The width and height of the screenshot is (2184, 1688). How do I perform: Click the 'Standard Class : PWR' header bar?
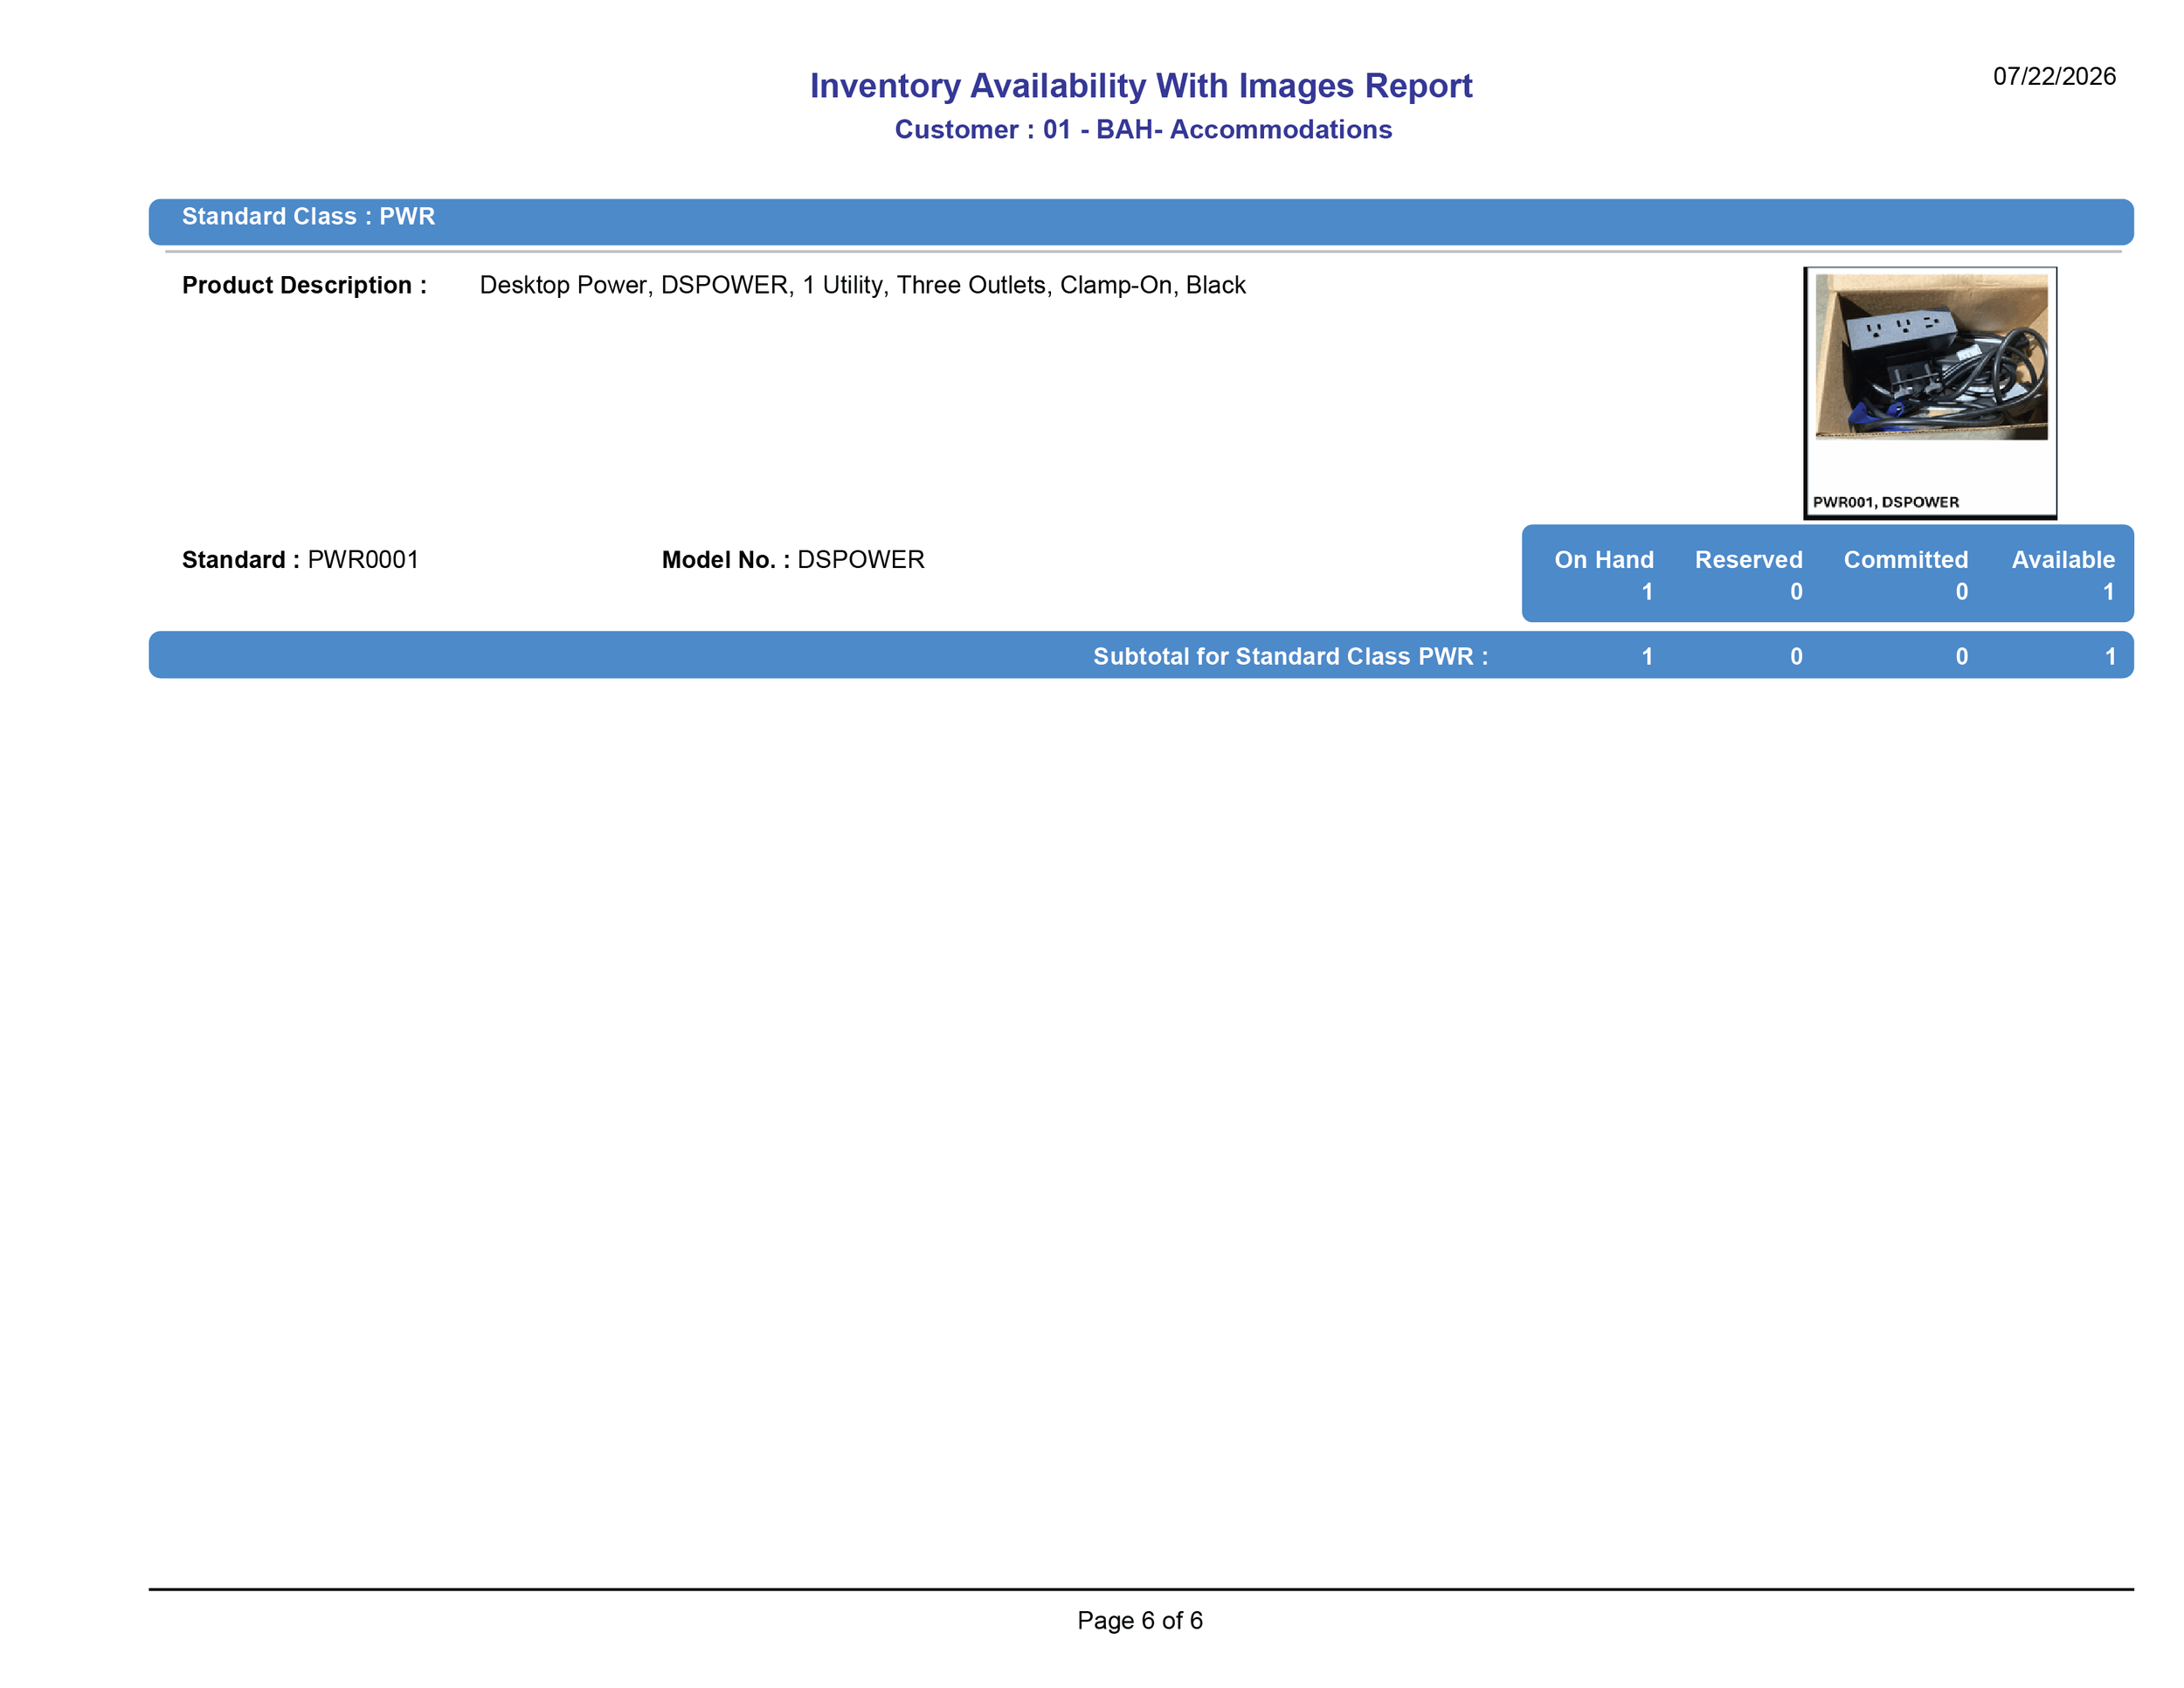pyautogui.click(x=1141, y=221)
